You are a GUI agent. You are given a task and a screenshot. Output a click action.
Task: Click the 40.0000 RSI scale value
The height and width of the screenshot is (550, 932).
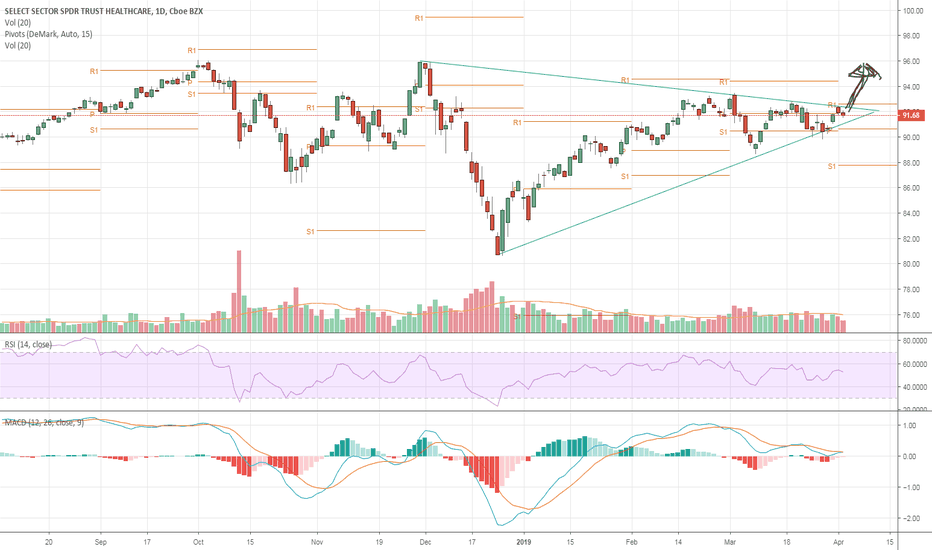pos(915,387)
